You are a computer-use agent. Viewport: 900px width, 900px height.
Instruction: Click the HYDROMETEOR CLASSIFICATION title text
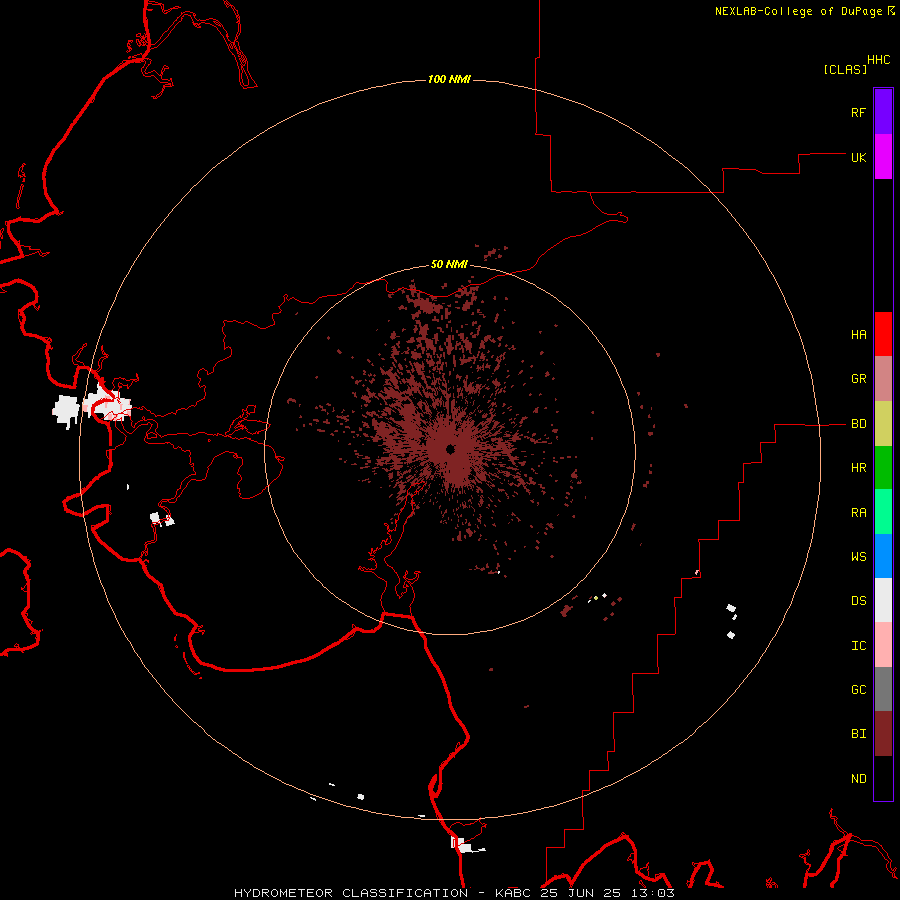tap(351, 893)
